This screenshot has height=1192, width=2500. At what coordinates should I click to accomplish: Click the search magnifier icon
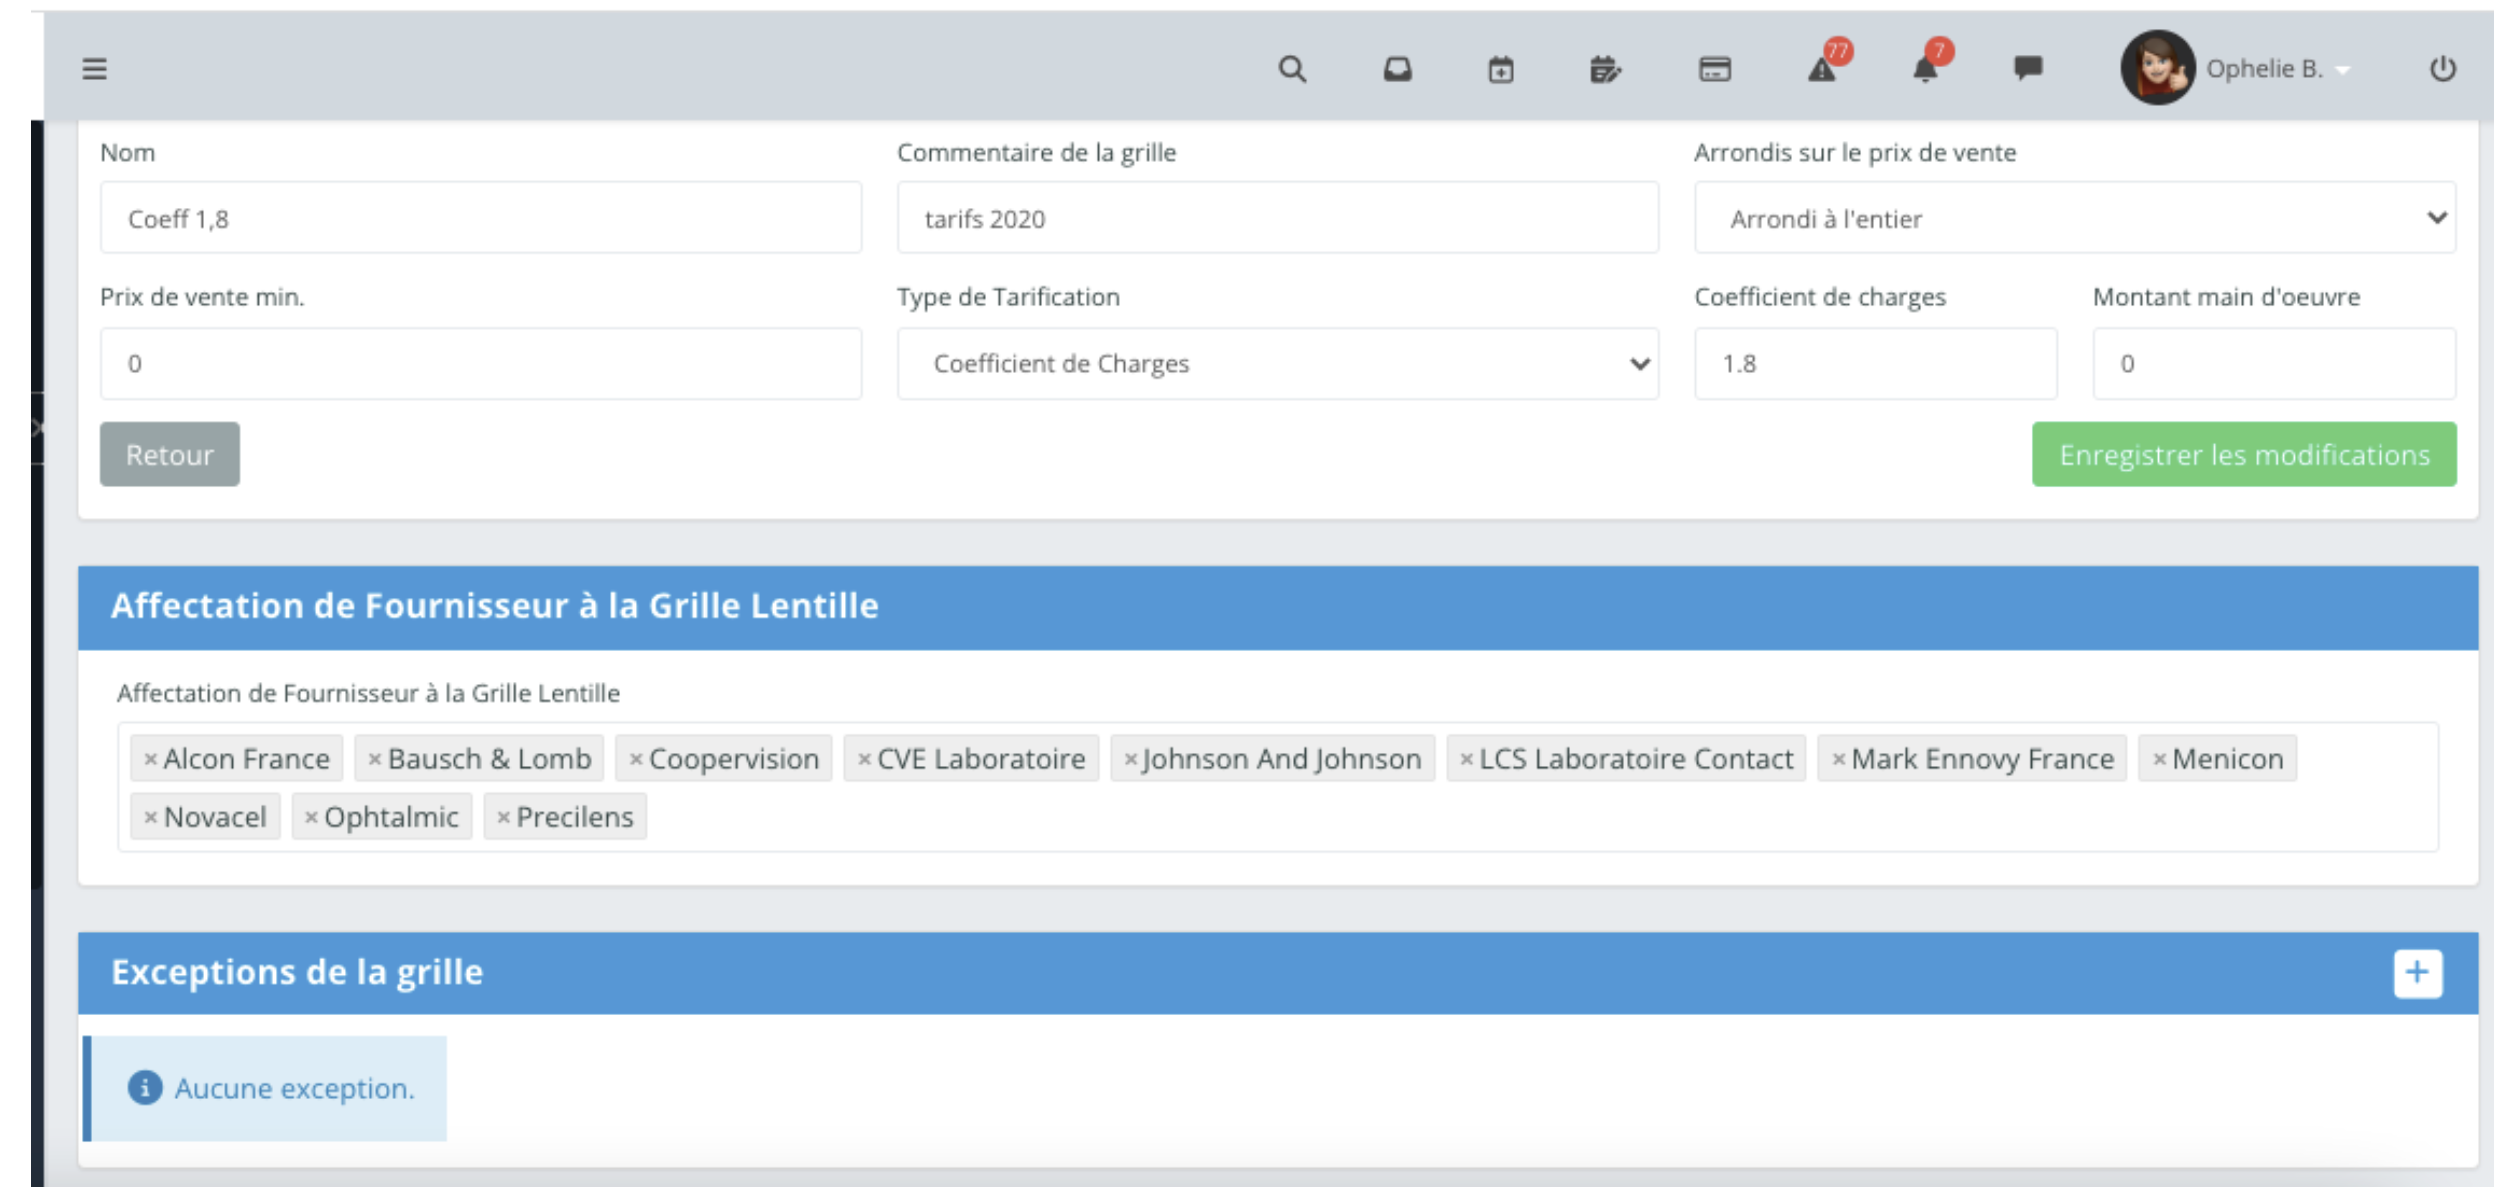pyautogui.click(x=1292, y=69)
